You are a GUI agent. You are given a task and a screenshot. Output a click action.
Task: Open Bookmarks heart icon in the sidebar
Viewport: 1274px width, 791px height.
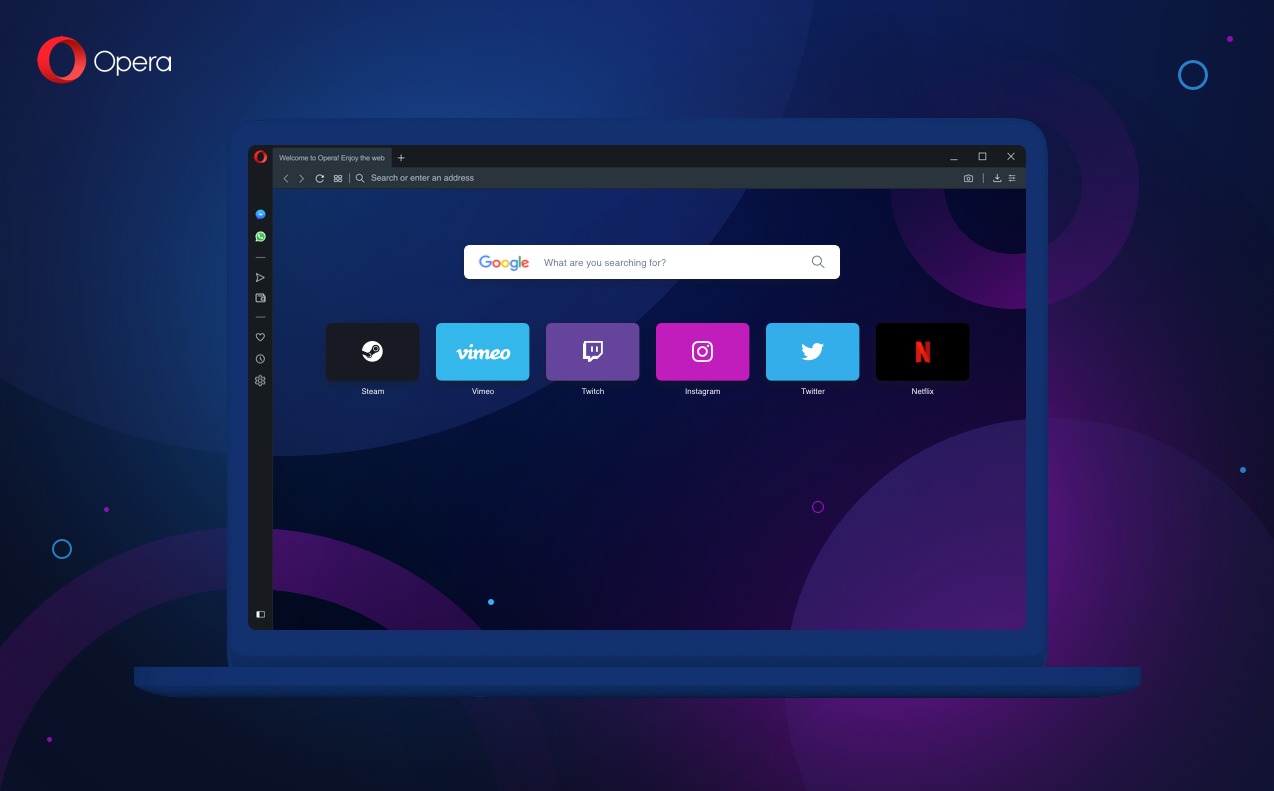click(x=260, y=337)
